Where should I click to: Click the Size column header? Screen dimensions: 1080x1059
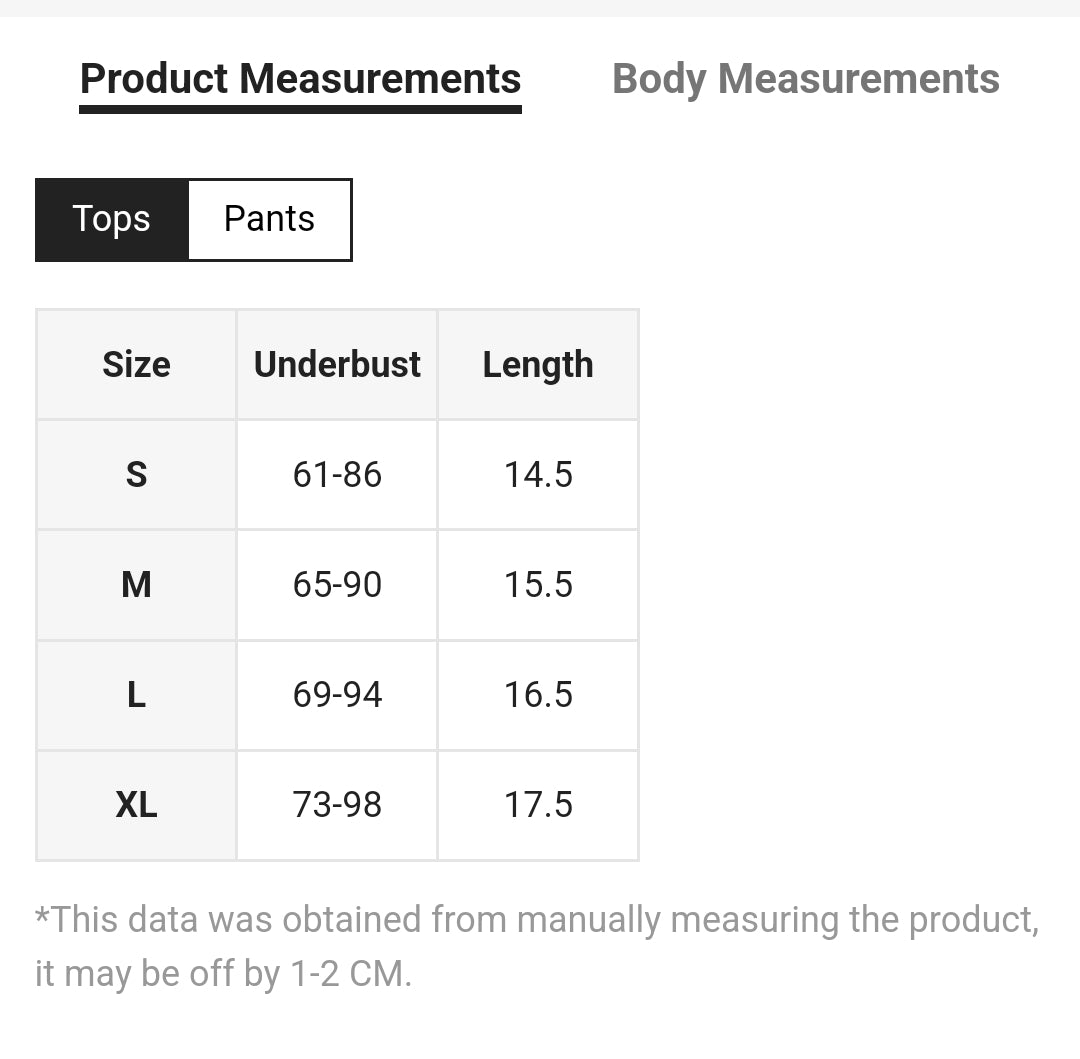136,365
